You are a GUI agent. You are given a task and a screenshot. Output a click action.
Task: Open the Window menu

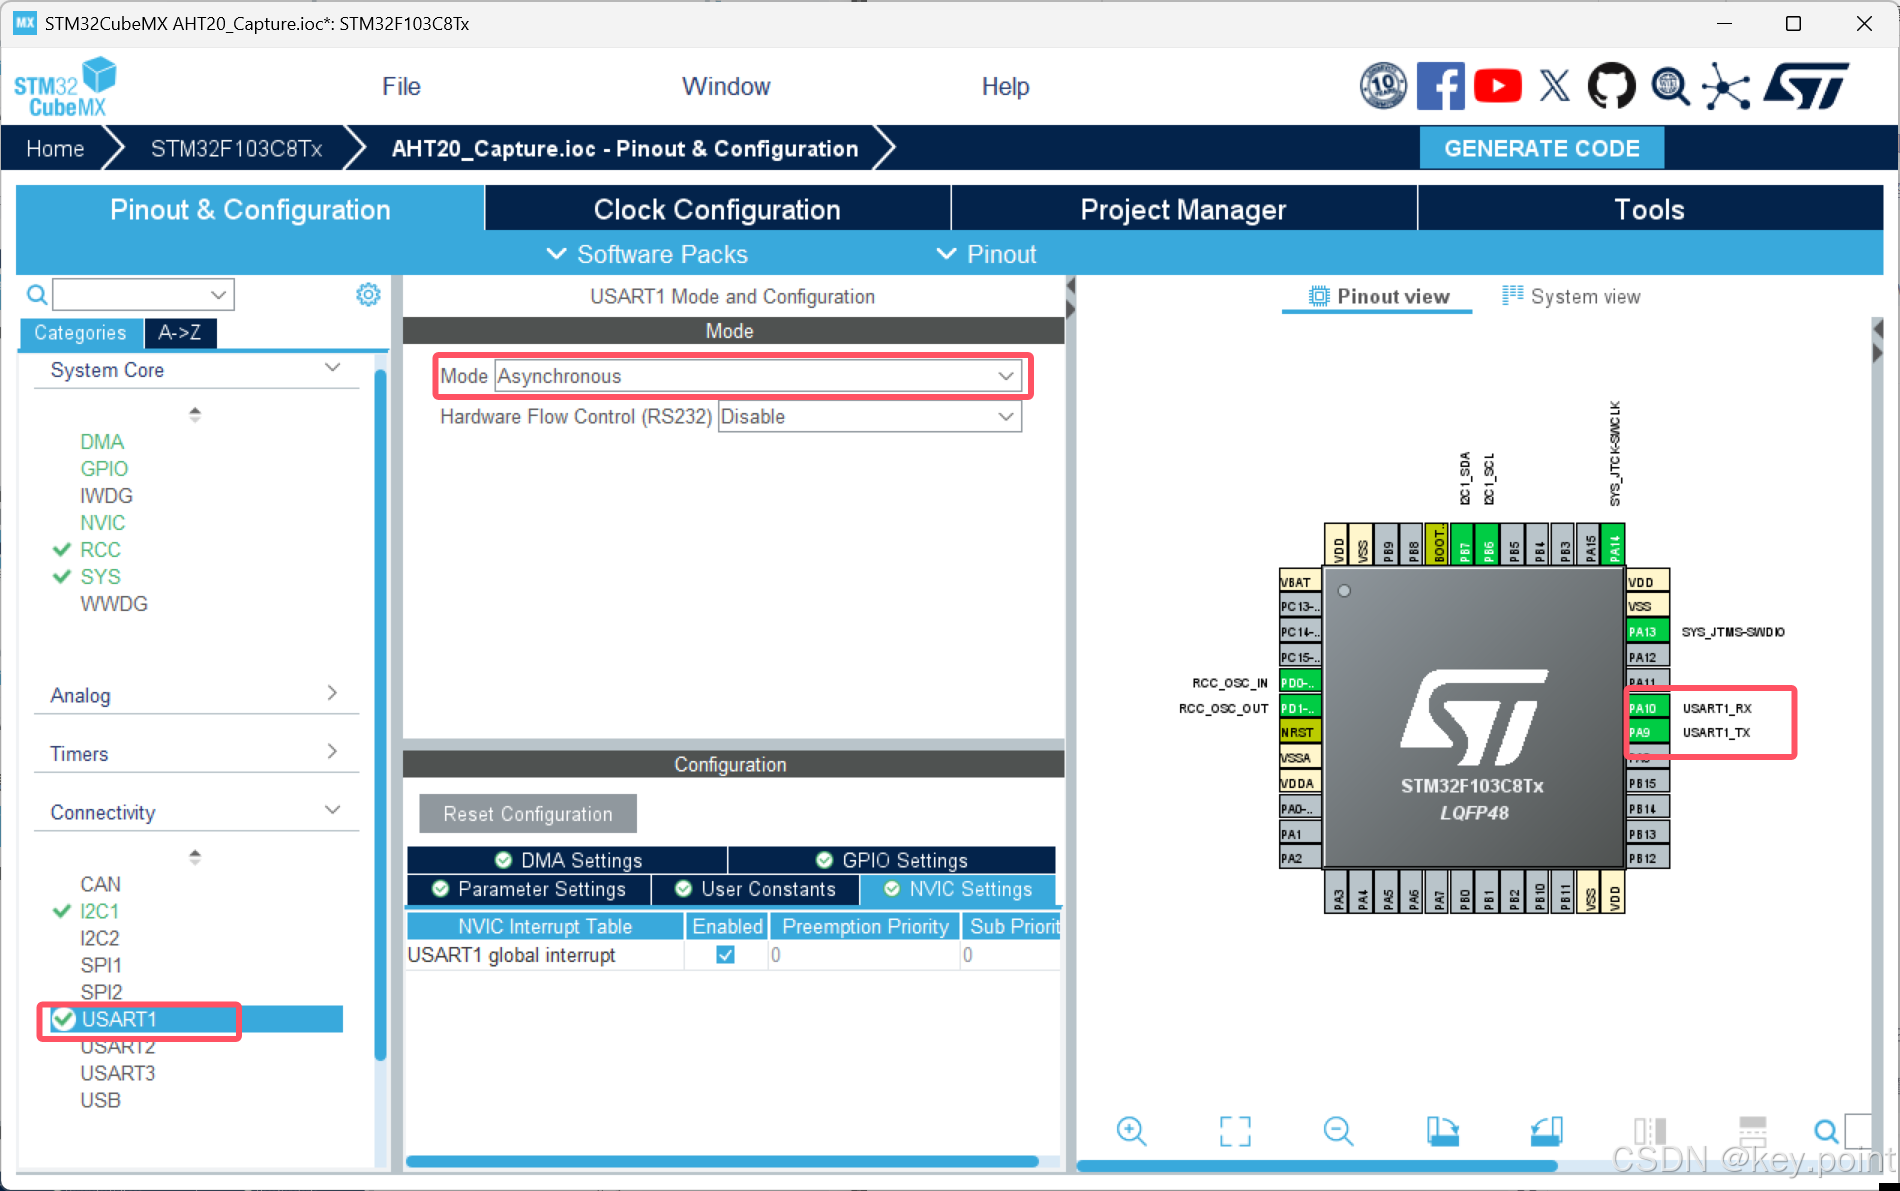tap(726, 87)
